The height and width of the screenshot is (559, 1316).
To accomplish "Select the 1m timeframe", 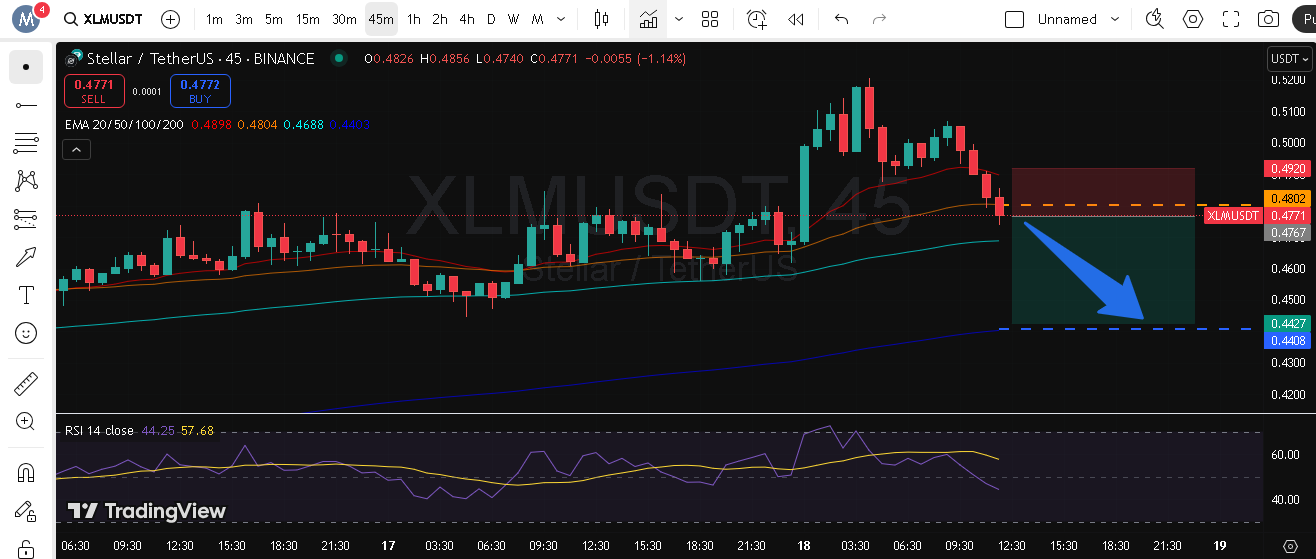I will point(214,19).
